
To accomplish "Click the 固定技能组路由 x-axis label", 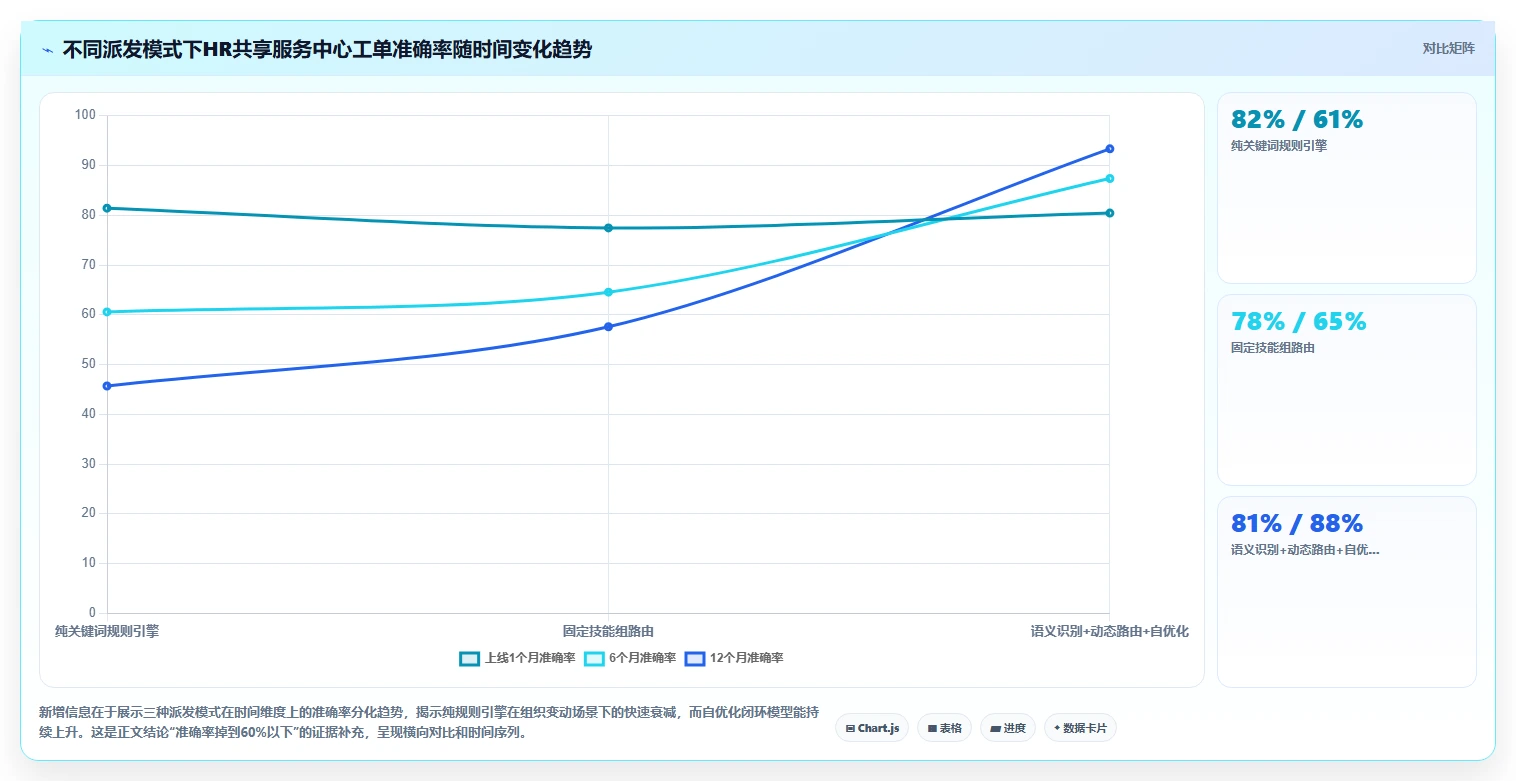I will (x=608, y=631).
